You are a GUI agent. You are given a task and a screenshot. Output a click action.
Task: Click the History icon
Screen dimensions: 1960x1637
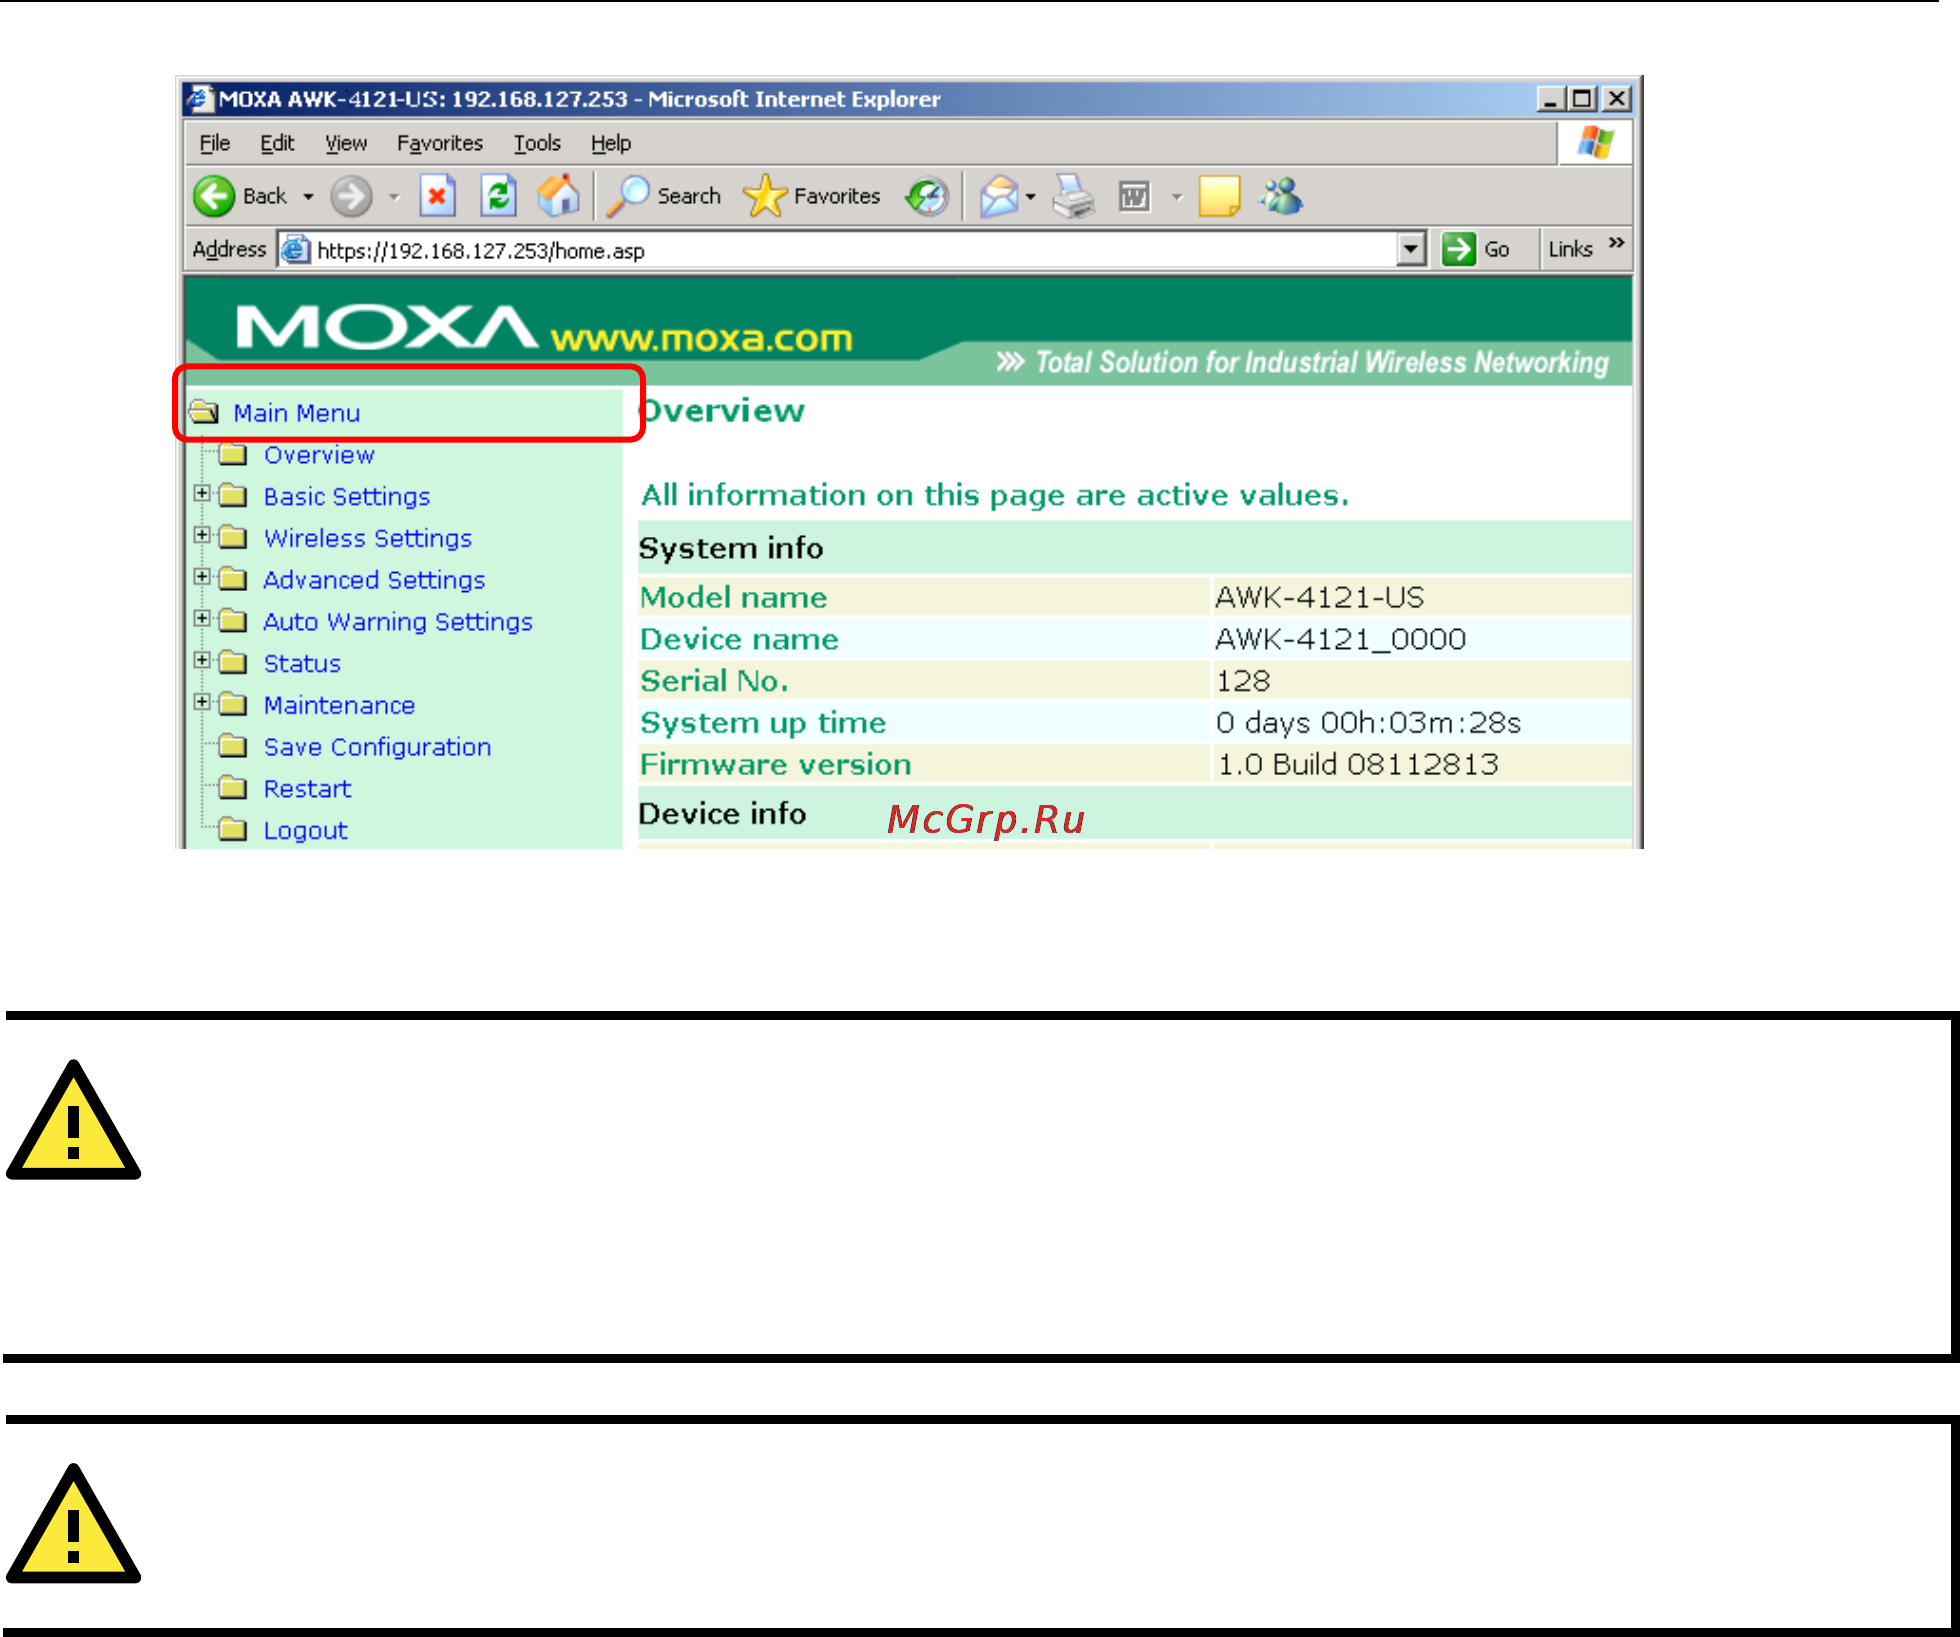(x=926, y=197)
